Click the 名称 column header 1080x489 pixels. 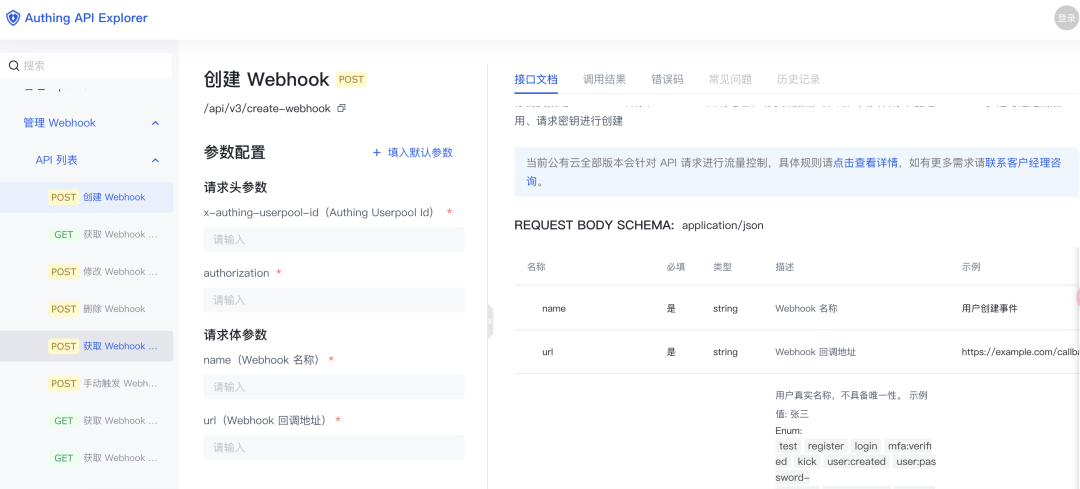coord(537,267)
